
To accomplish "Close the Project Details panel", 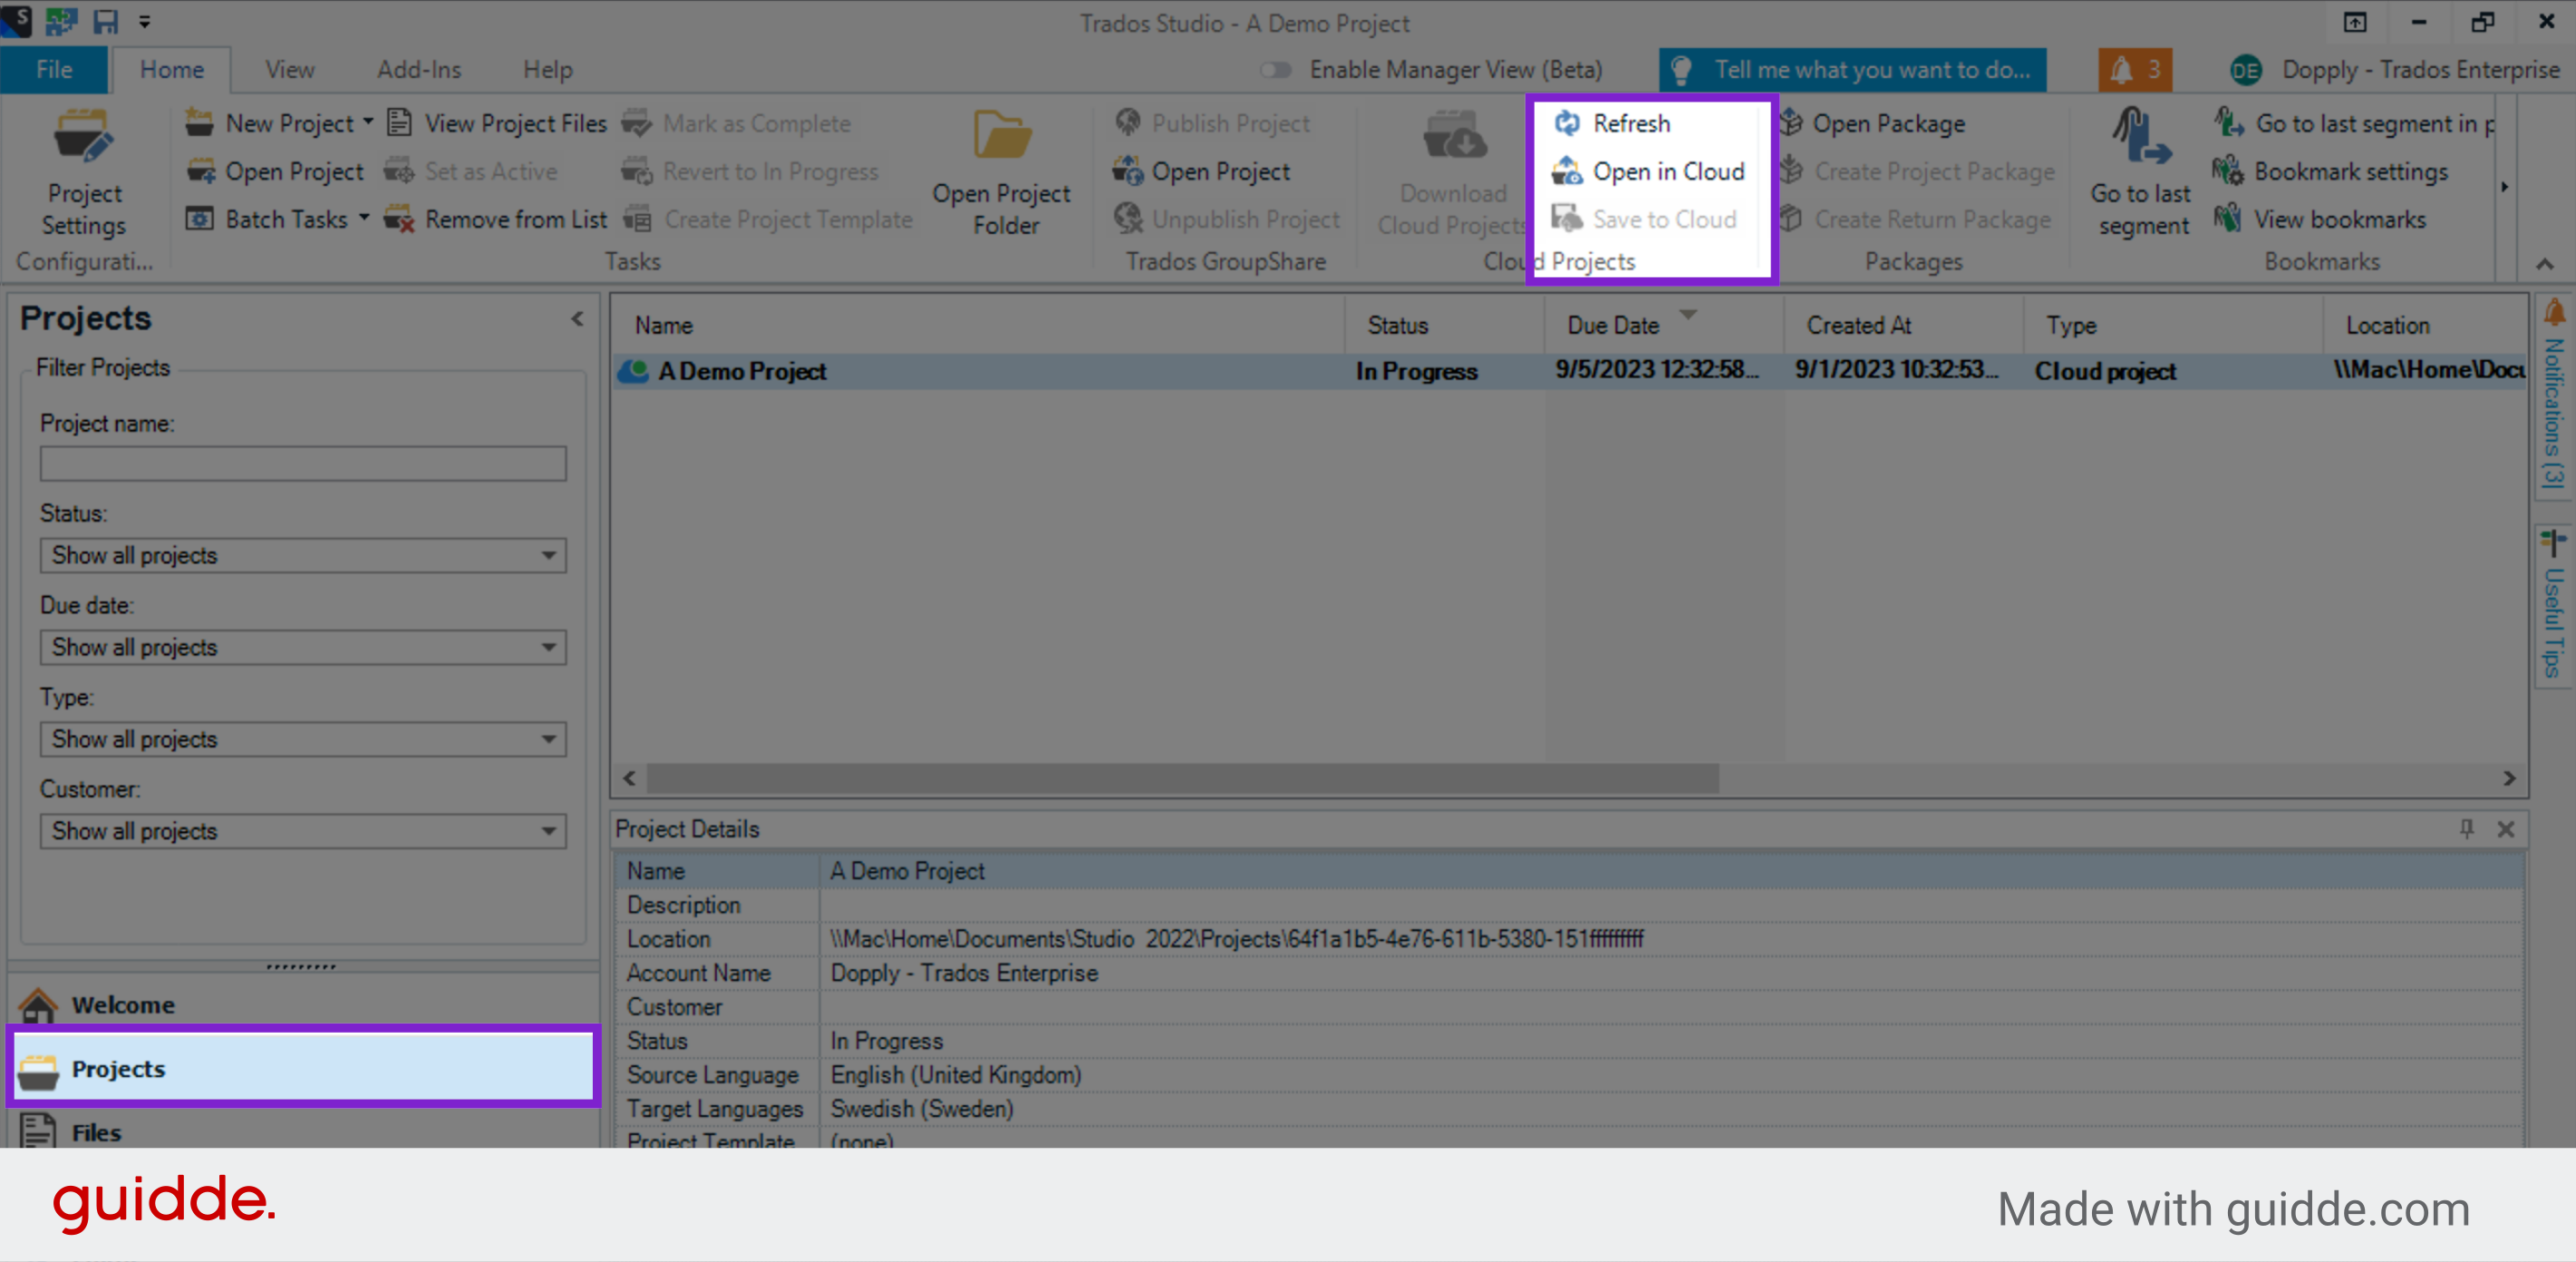I will coord(2506,828).
